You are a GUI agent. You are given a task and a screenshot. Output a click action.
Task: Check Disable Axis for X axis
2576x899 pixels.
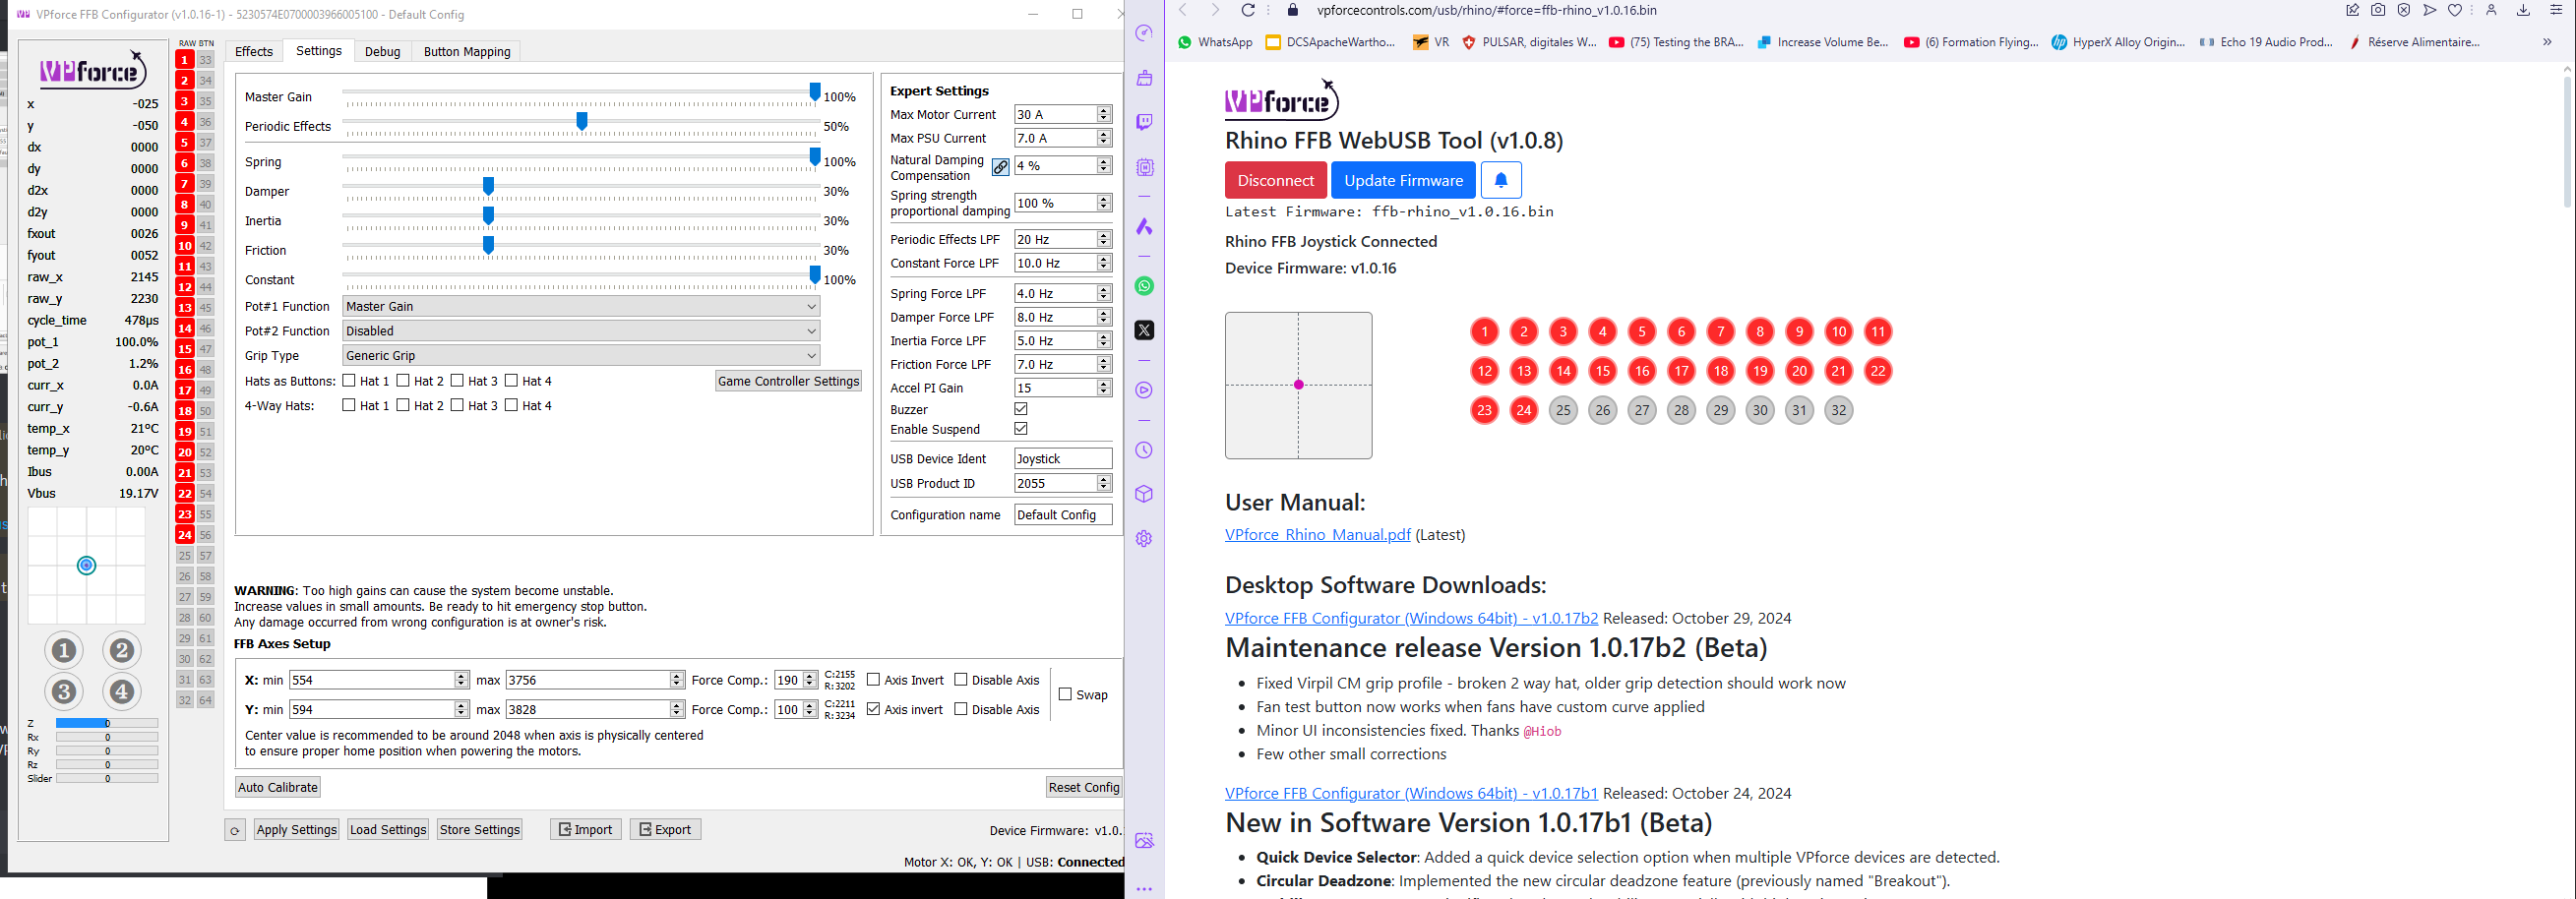click(x=961, y=680)
